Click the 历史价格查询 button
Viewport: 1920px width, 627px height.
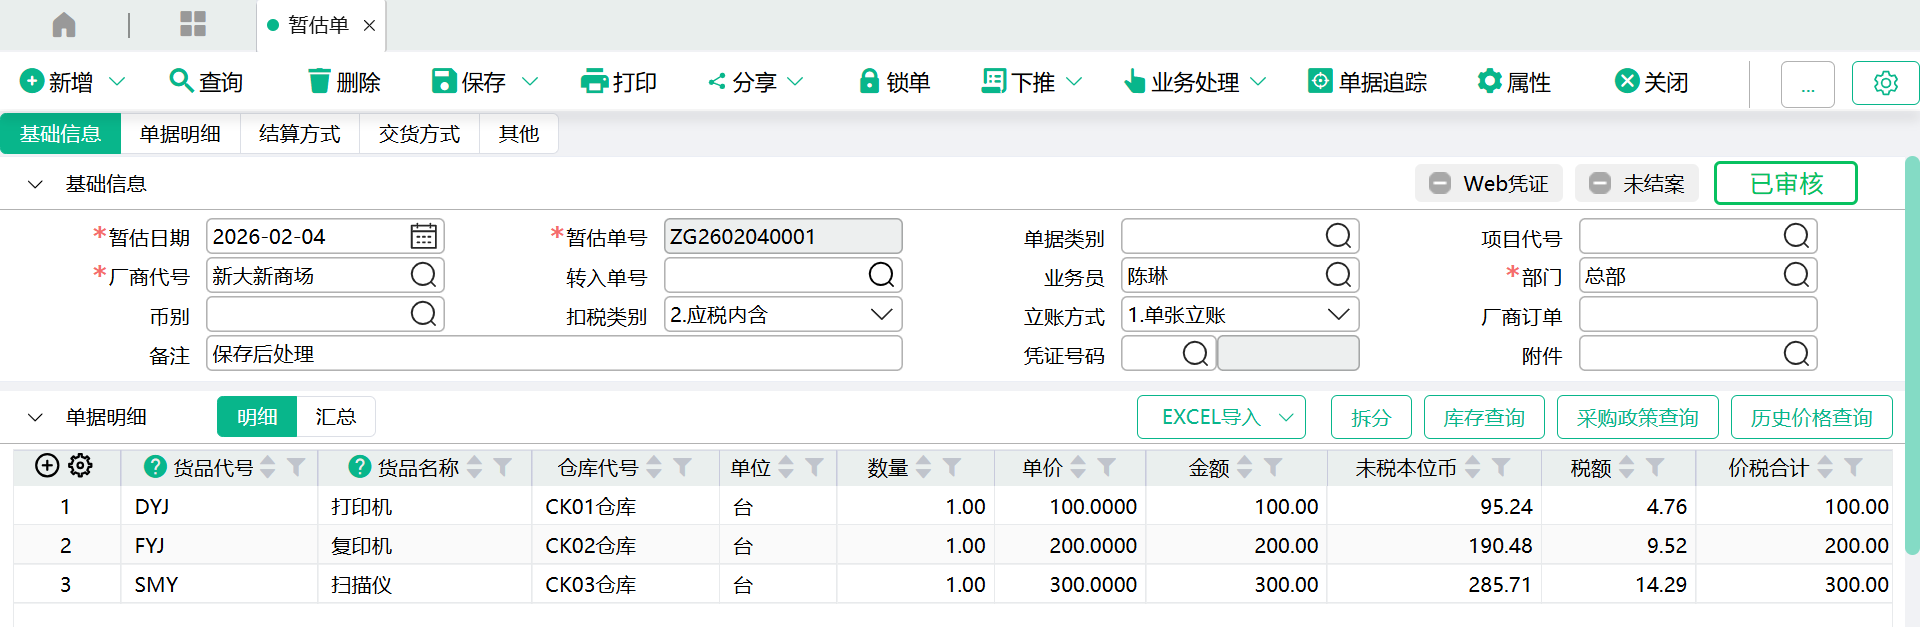[1811, 417]
